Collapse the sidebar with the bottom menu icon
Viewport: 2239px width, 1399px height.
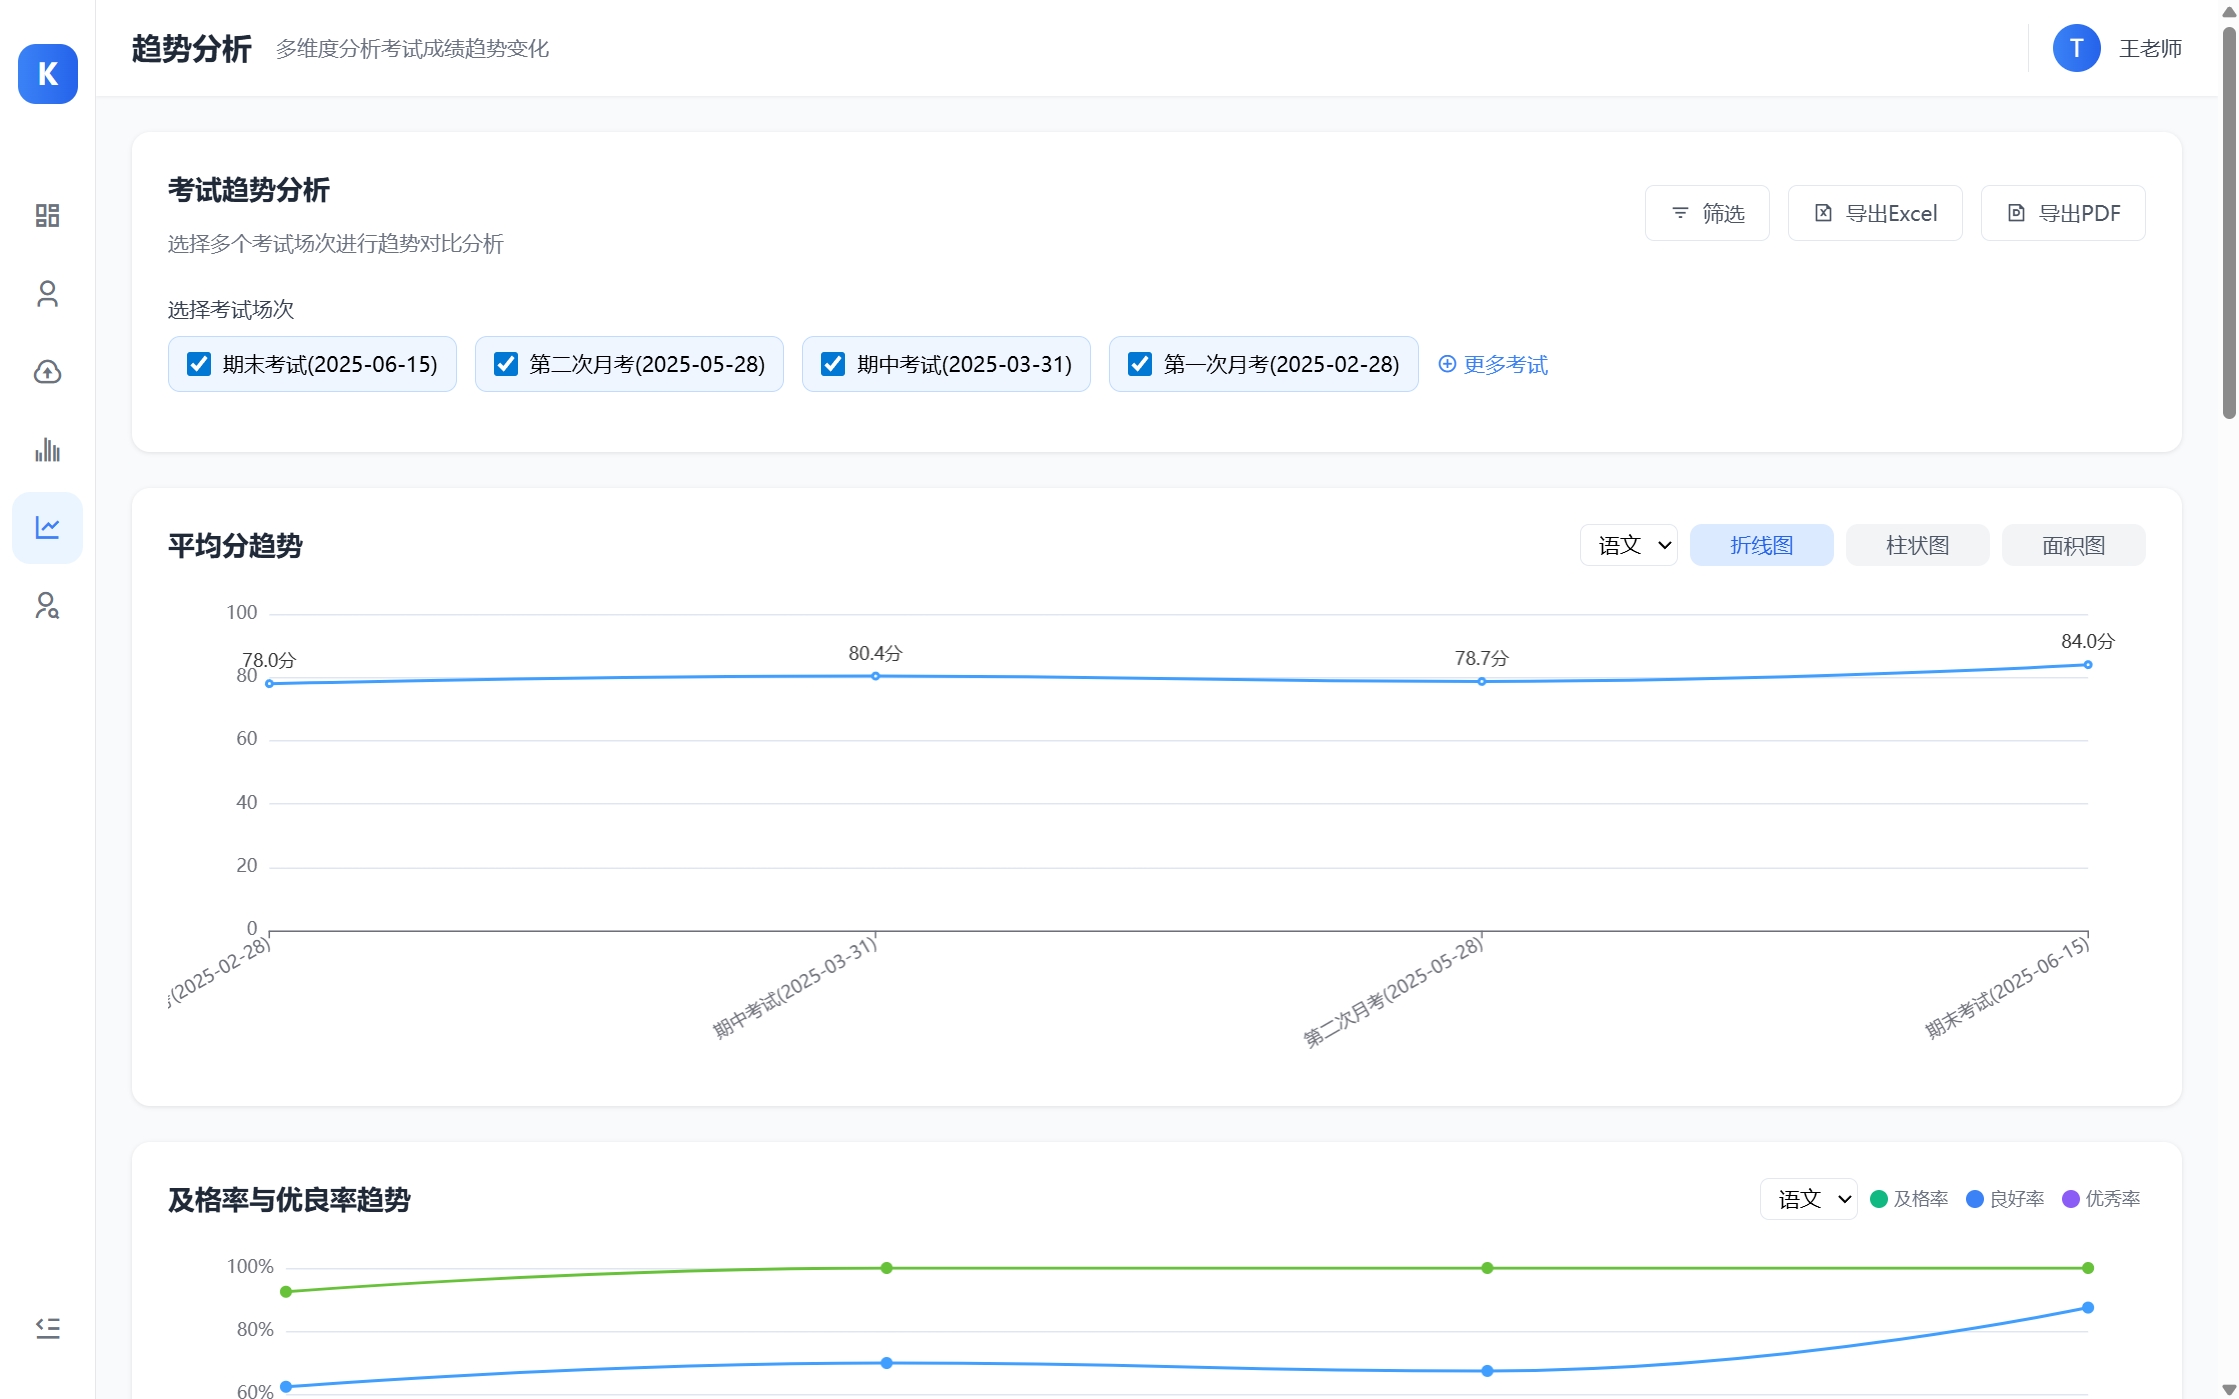tap(47, 1328)
